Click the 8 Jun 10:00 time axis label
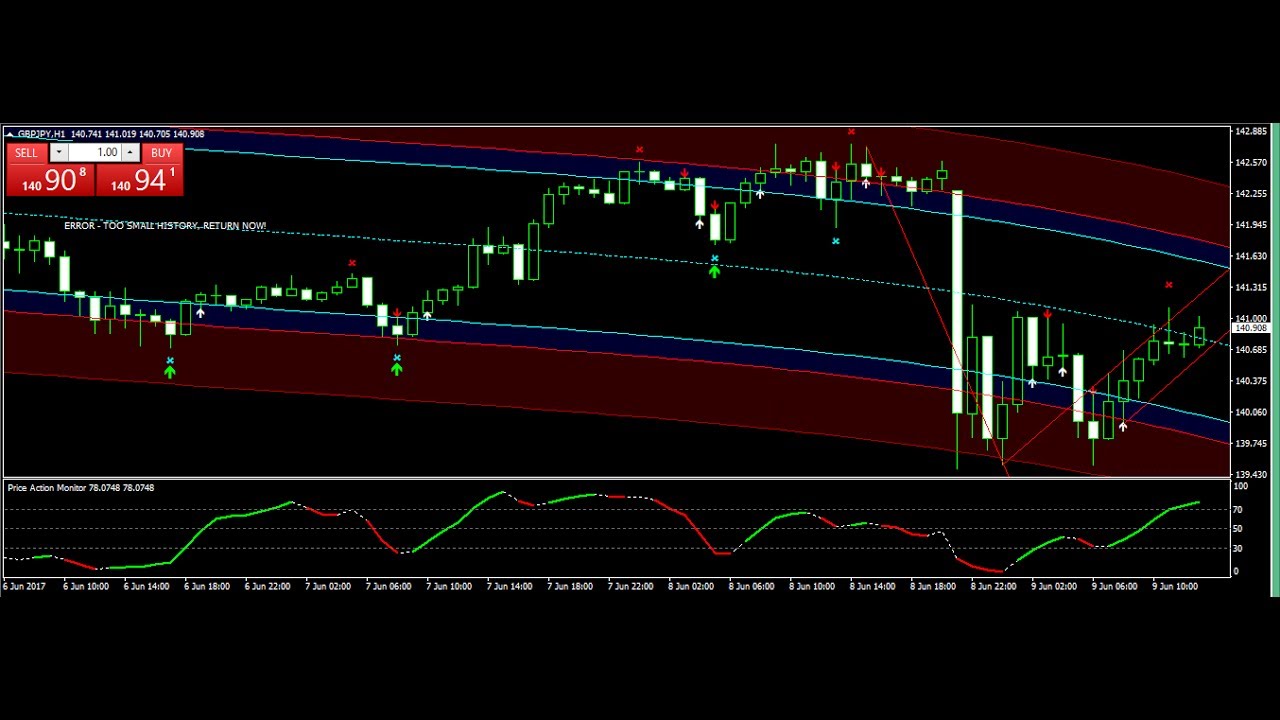This screenshot has width=1280, height=720. pyautogui.click(x=811, y=587)
